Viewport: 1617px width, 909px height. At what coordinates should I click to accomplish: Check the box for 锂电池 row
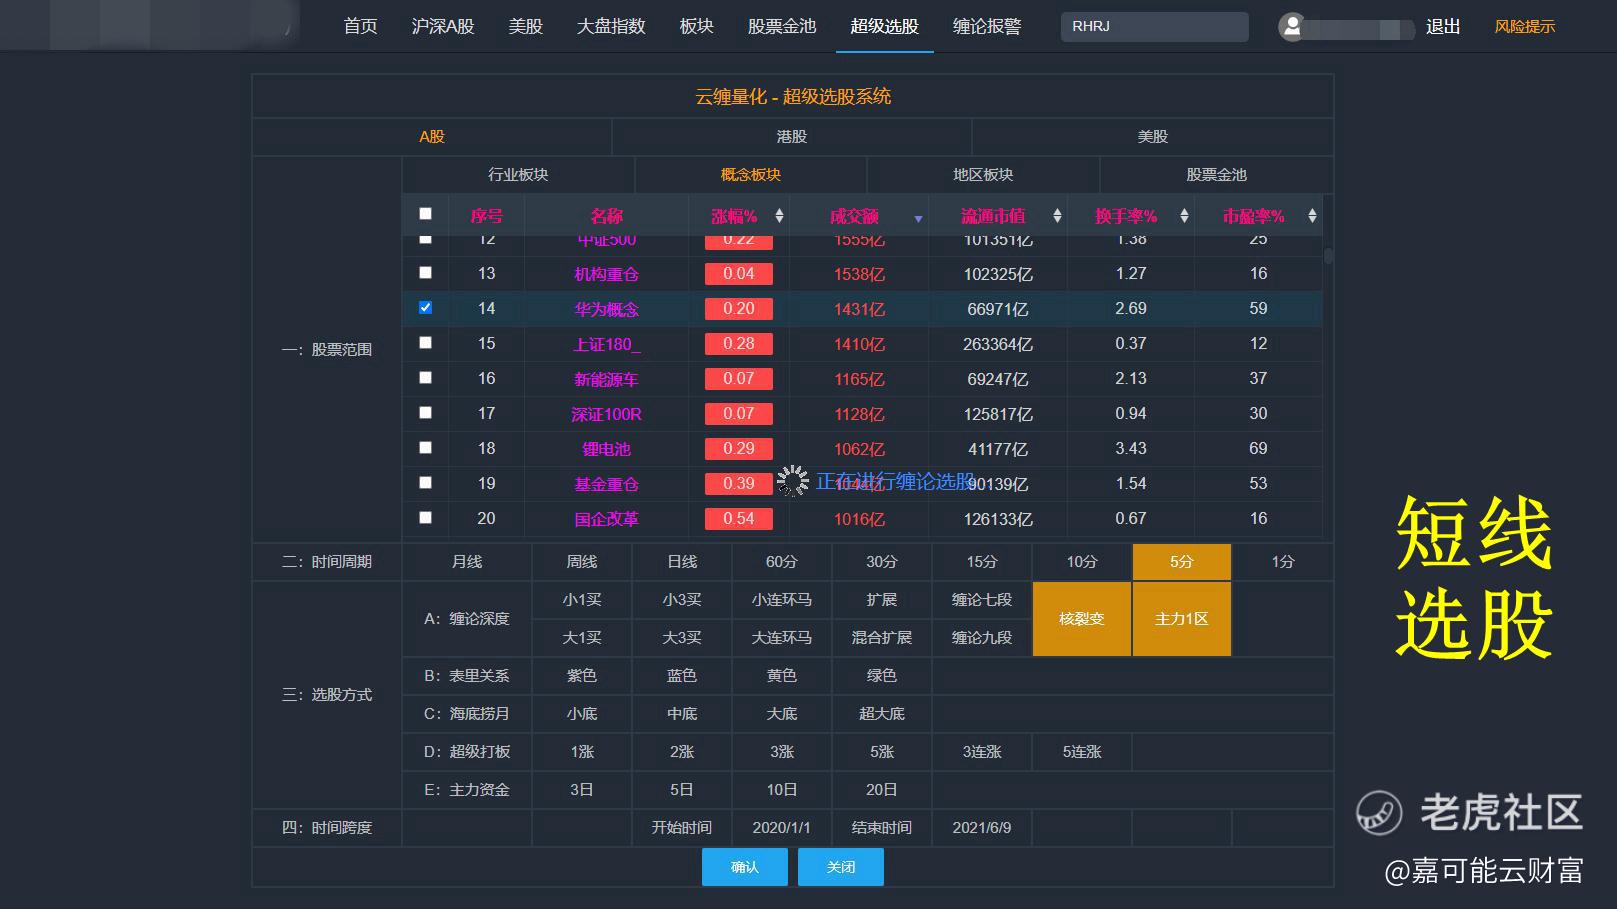[426, 448]
